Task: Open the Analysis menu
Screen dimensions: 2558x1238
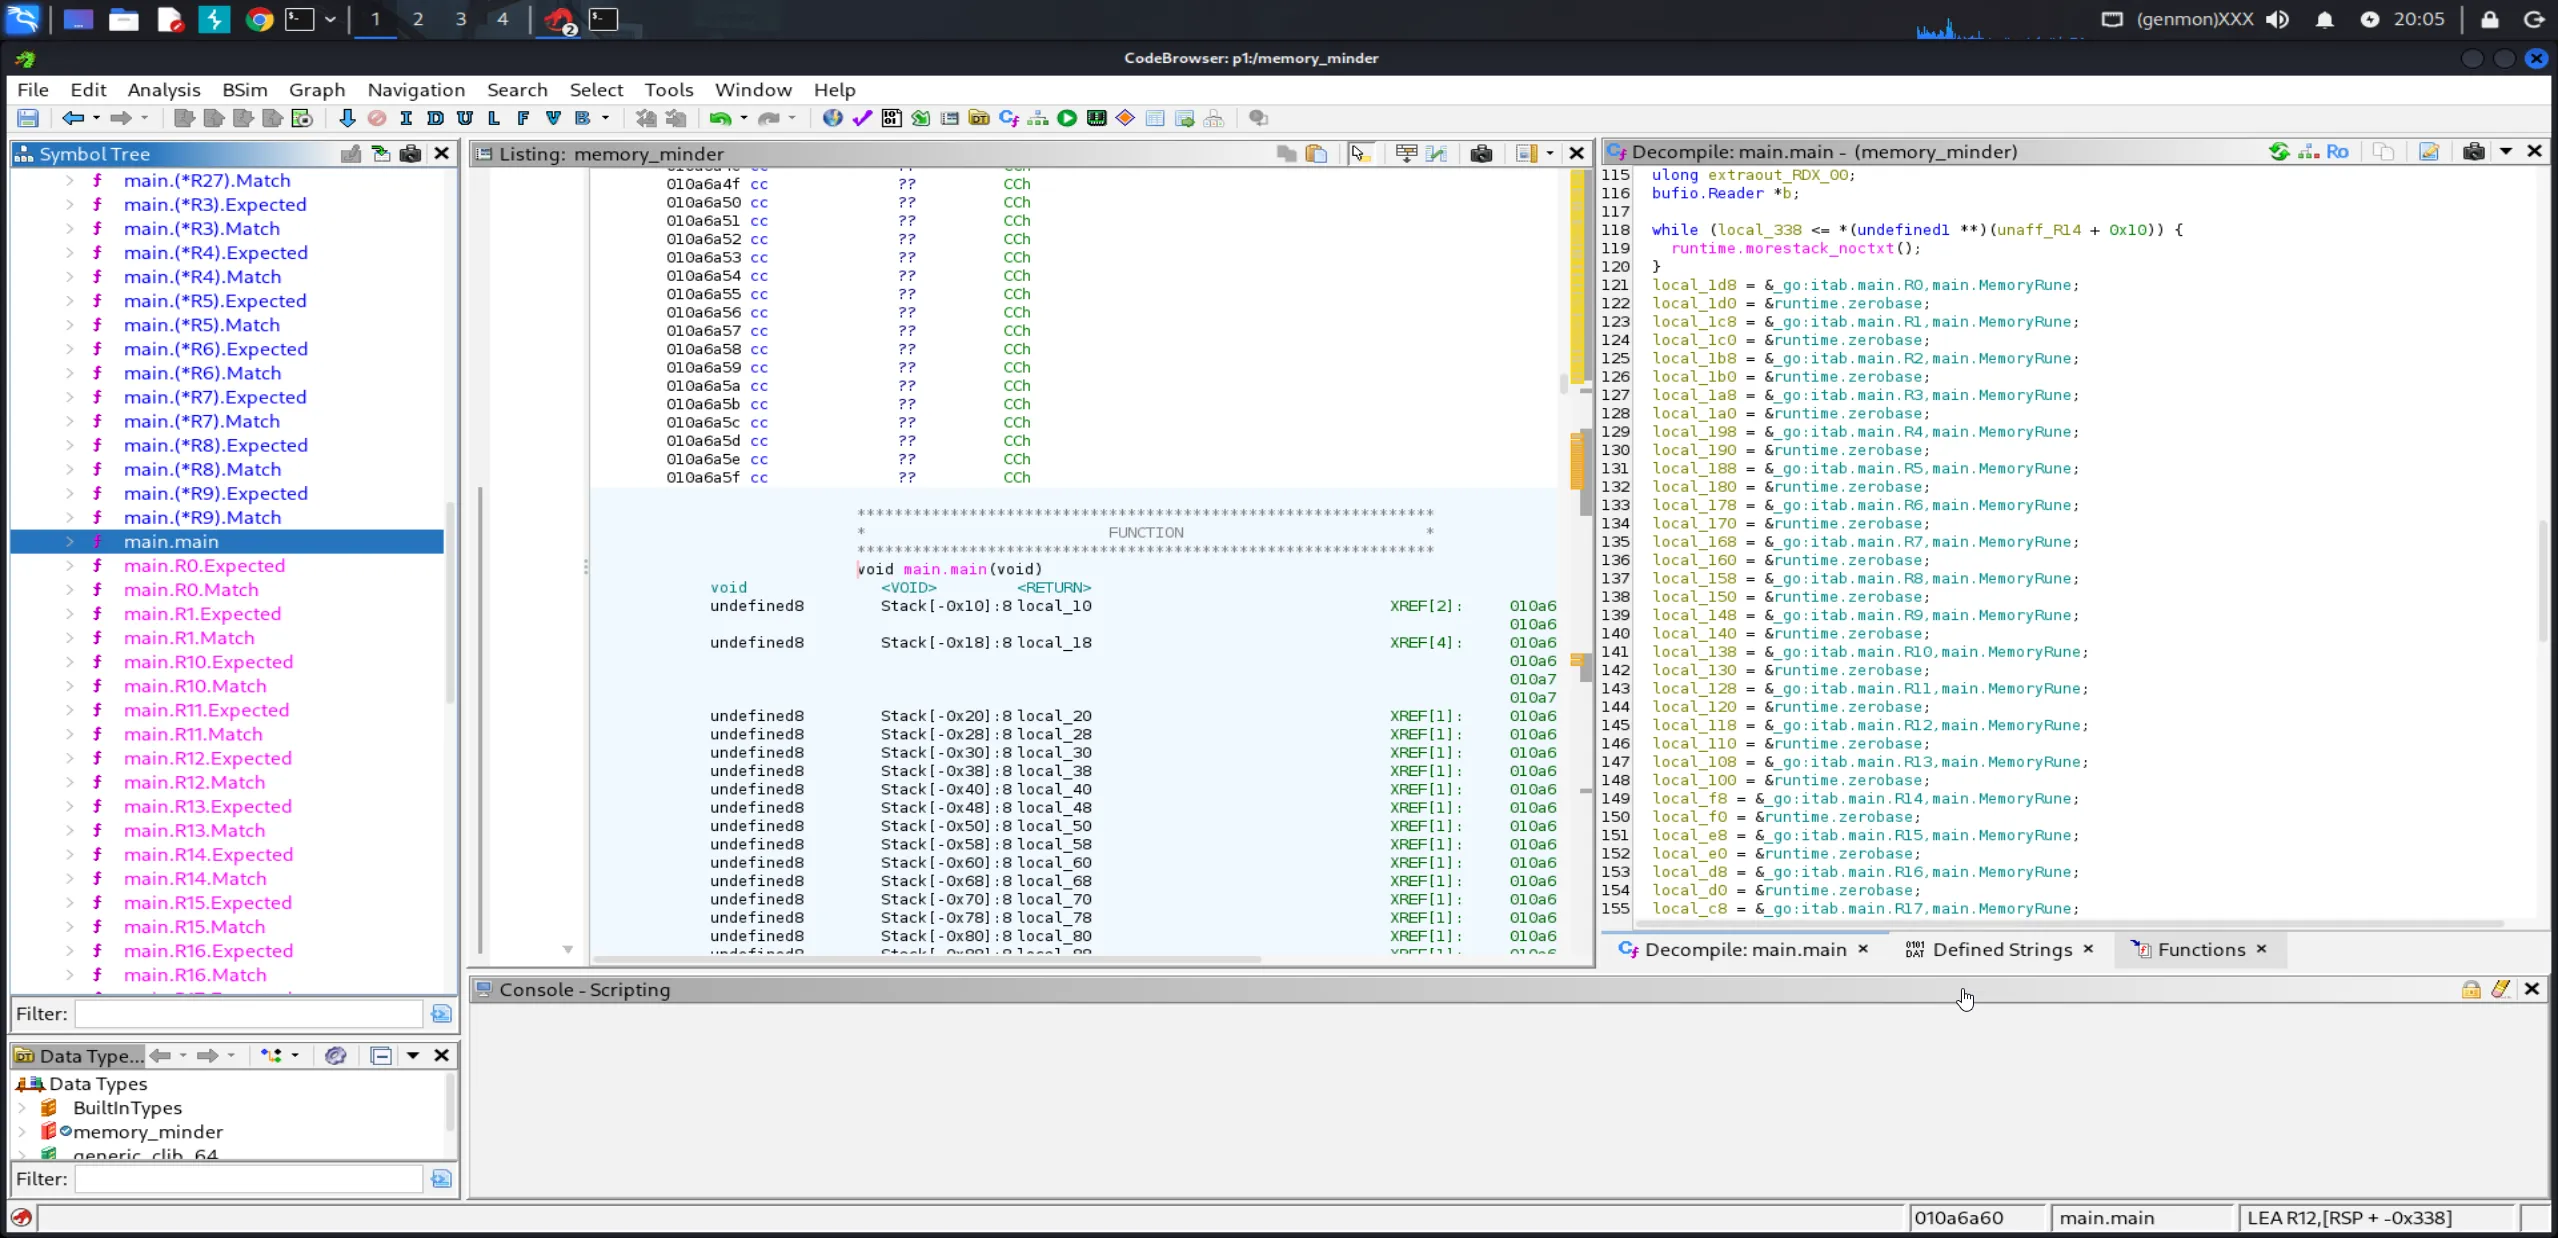Action: click(164, 90)
